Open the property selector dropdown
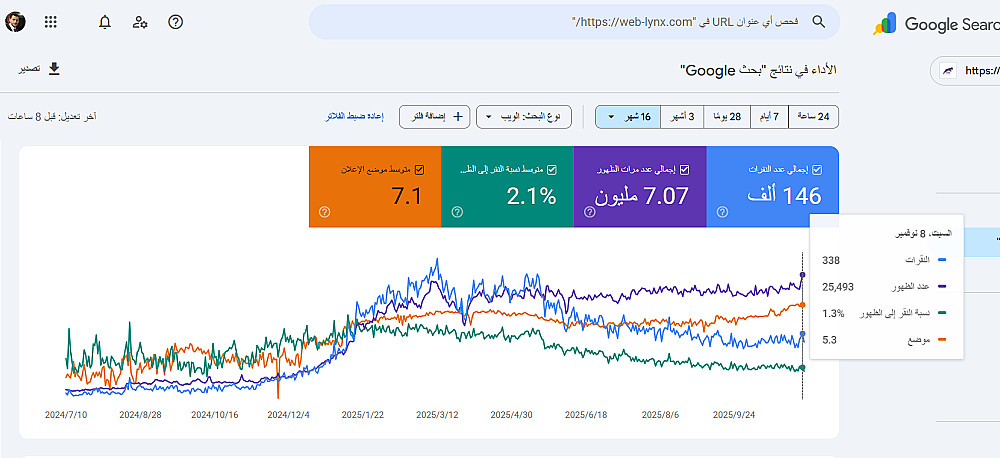 [x=963, y=71]
